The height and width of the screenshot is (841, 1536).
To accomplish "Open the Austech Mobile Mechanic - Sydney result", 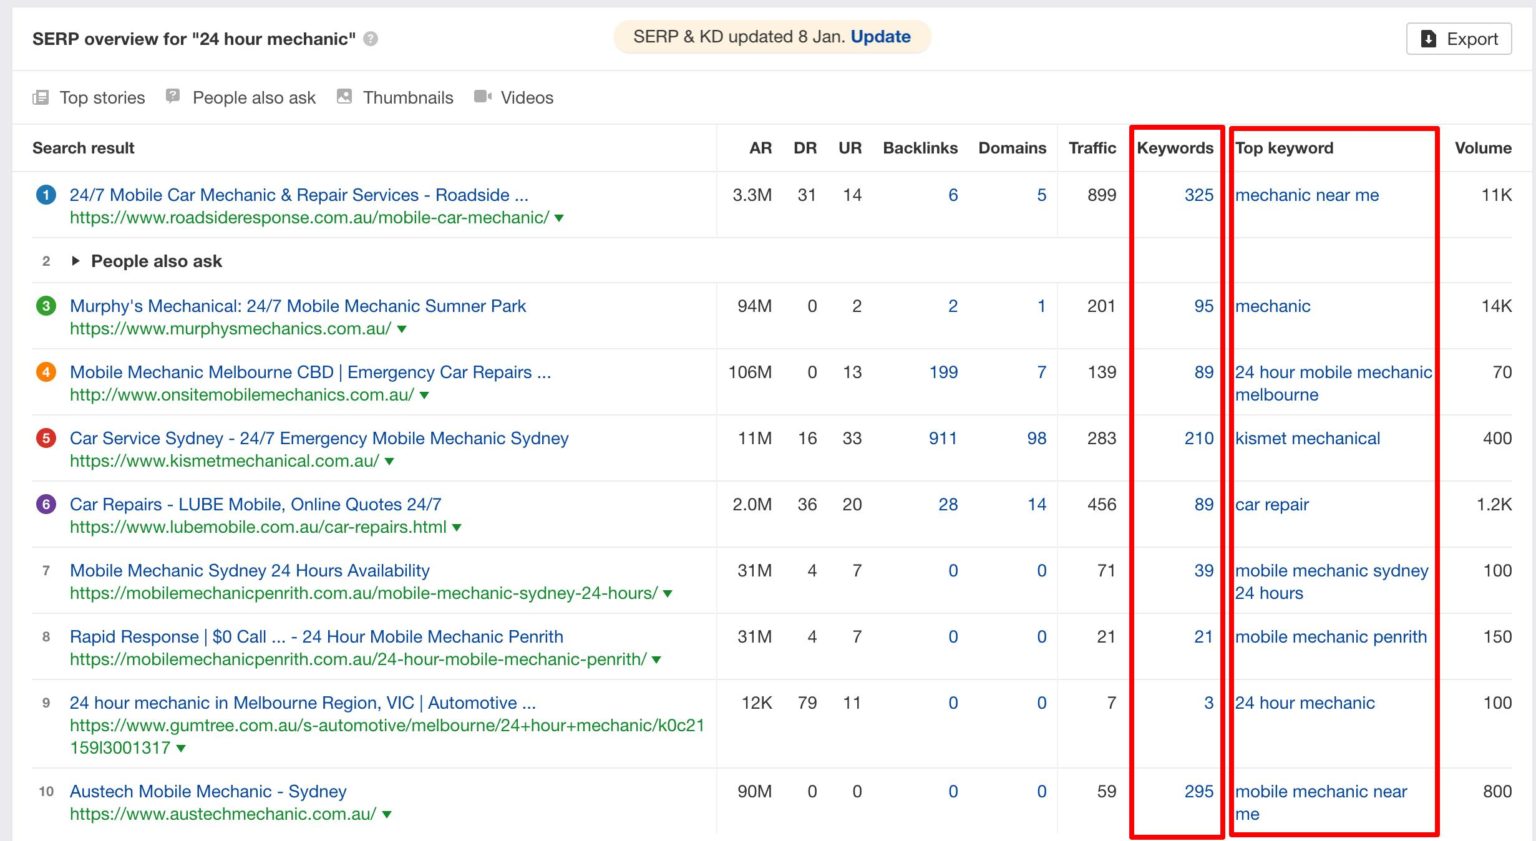I will [208, 791].
